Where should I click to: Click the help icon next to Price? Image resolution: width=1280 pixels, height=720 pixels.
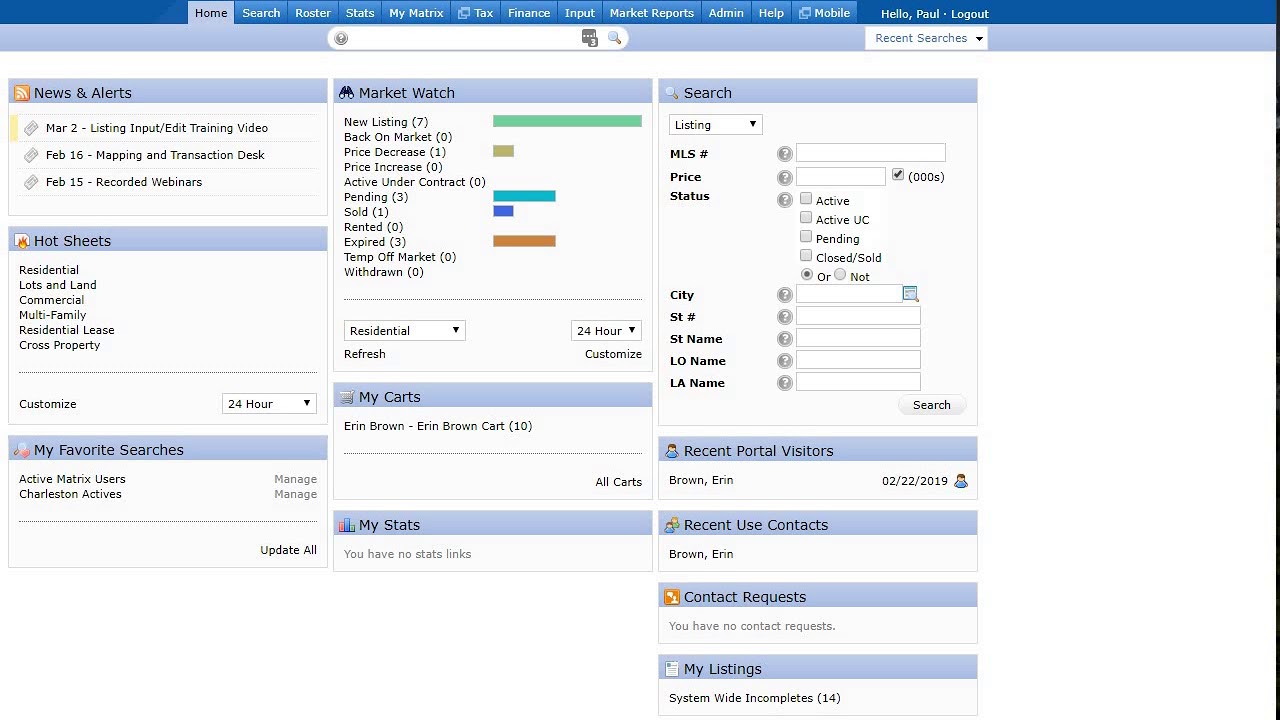[785, 177]
